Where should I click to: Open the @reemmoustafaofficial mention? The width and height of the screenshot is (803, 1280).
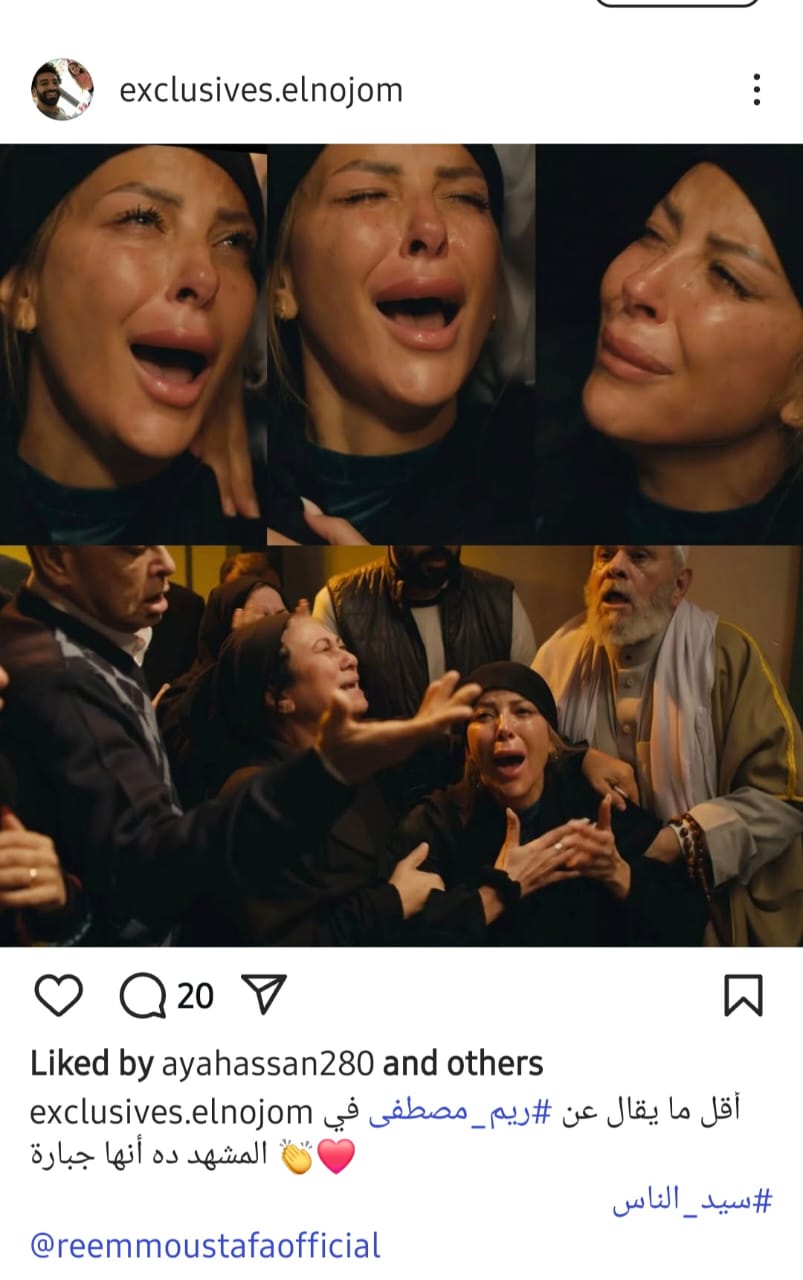pyautogui.click(x=206, y=1246)
